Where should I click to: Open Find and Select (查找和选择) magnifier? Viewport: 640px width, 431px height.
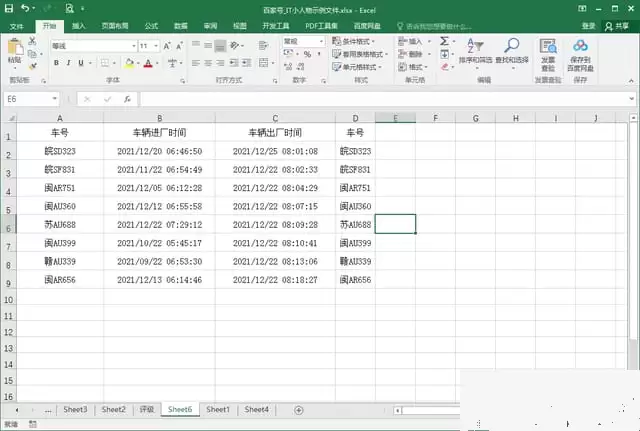(x=512, y=51)
